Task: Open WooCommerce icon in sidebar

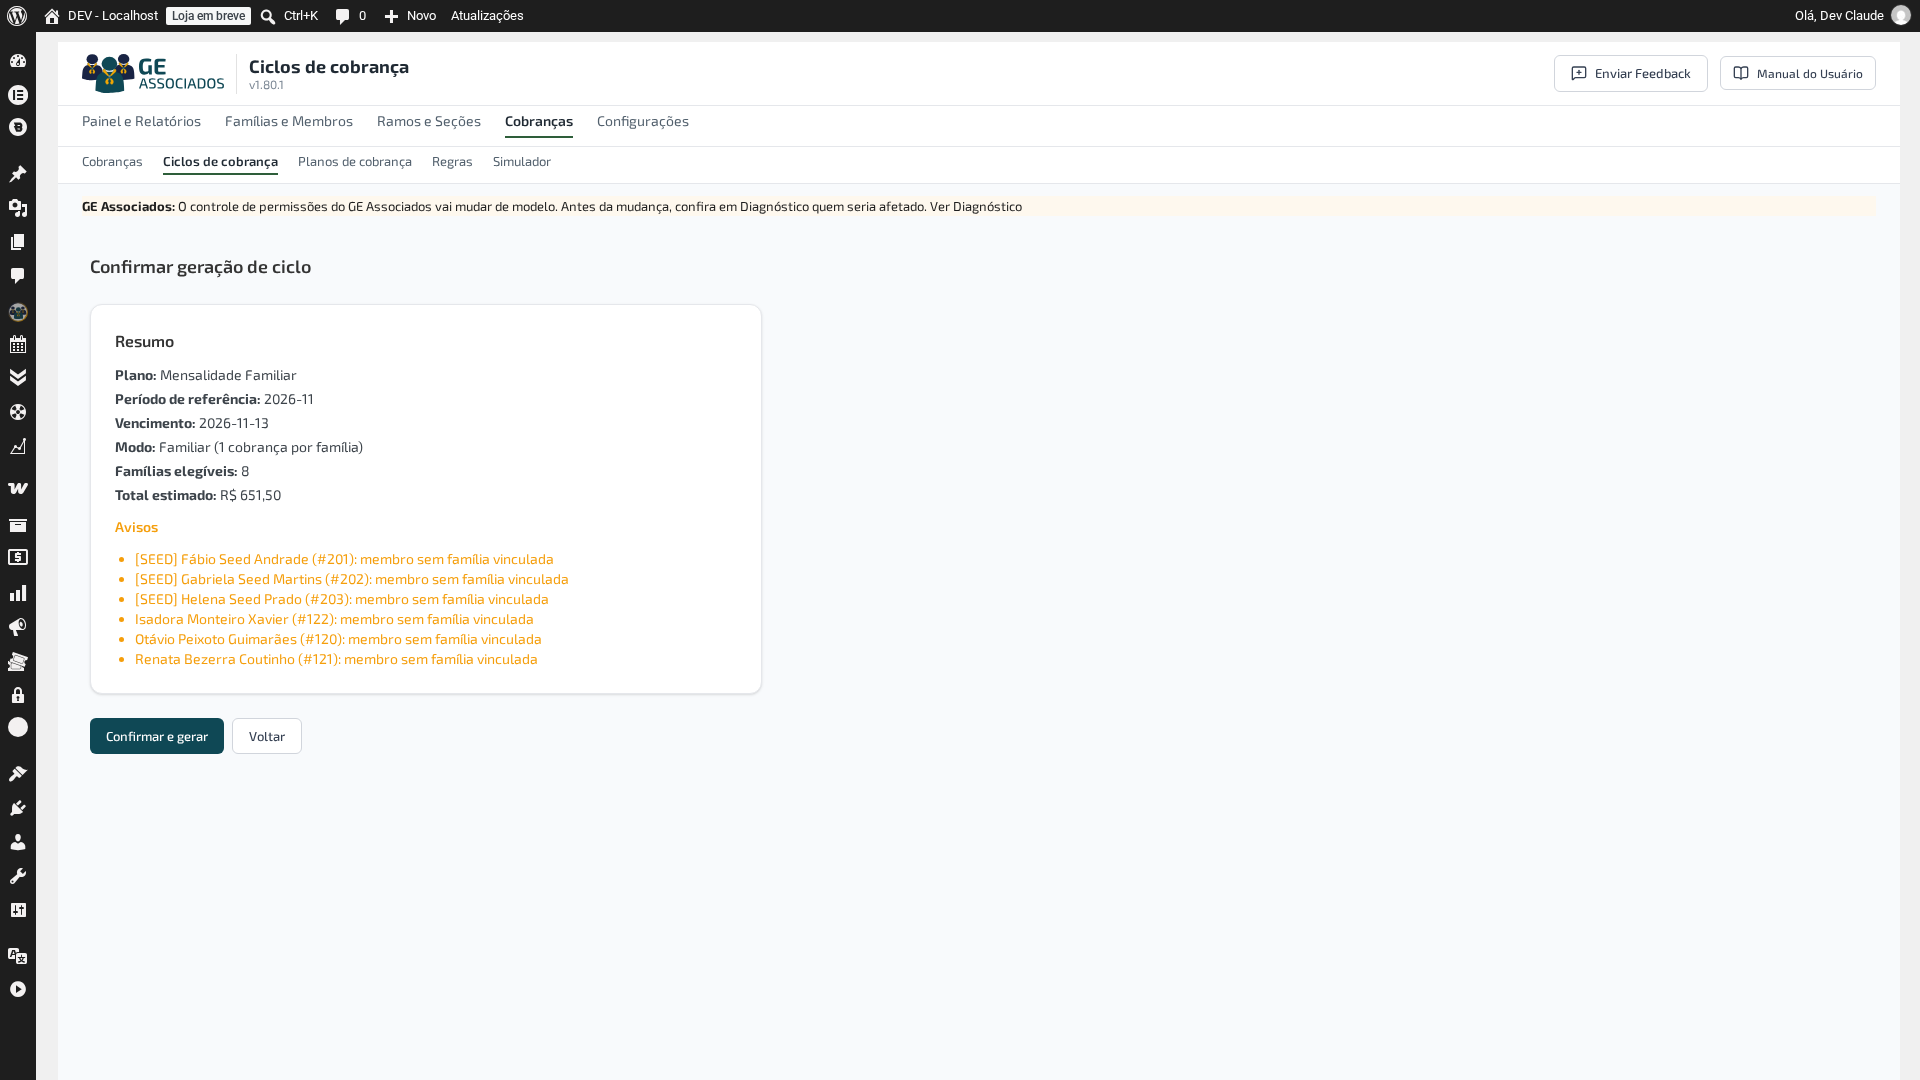Action: [18, 489]
